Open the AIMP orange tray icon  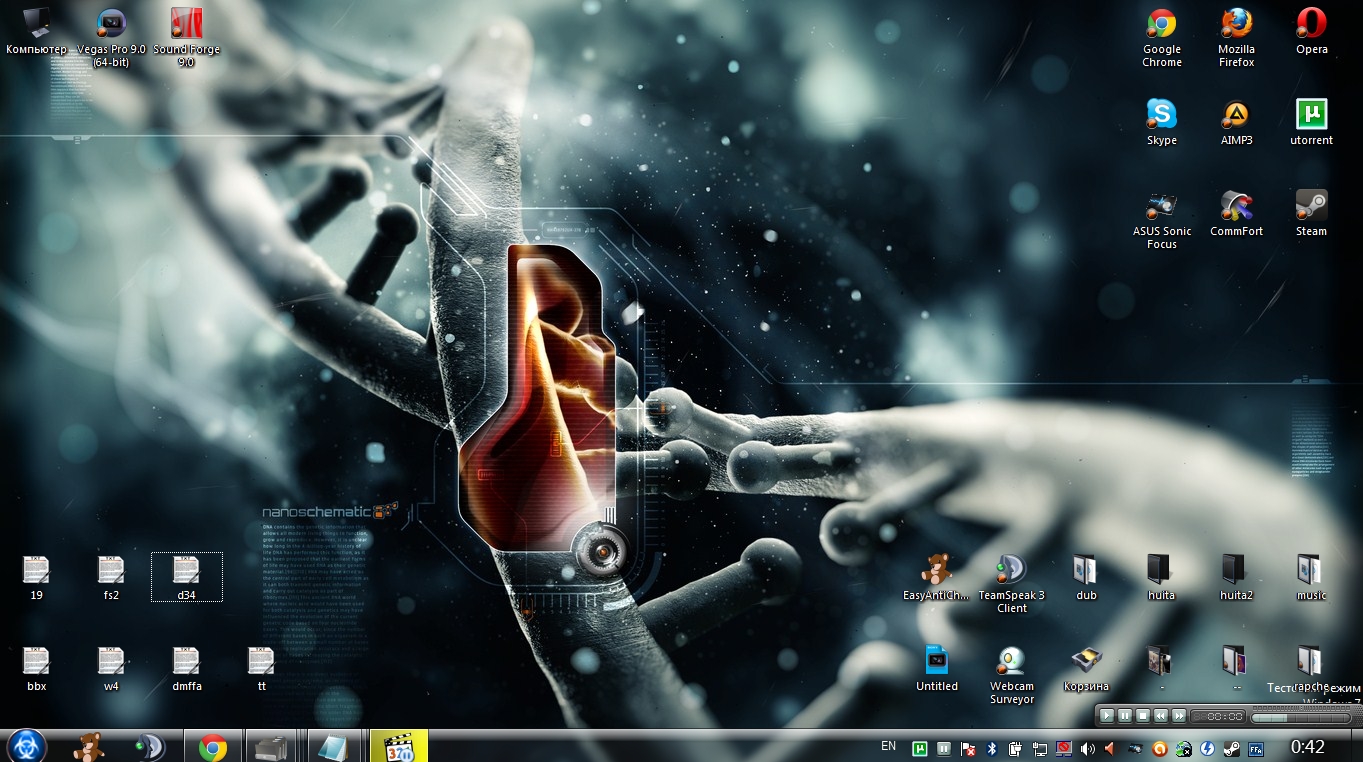1160,747
